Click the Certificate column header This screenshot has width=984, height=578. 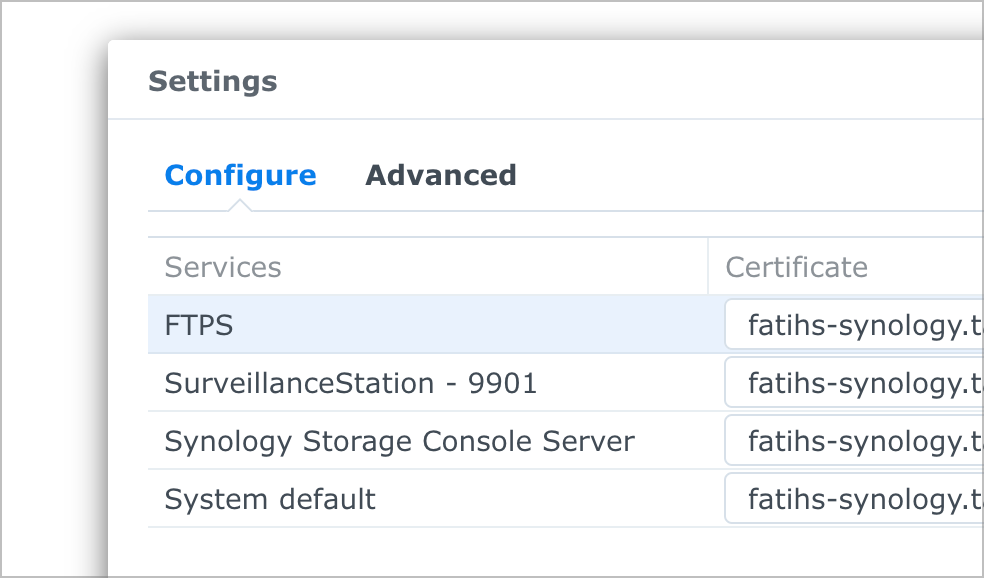pos(797,266)
